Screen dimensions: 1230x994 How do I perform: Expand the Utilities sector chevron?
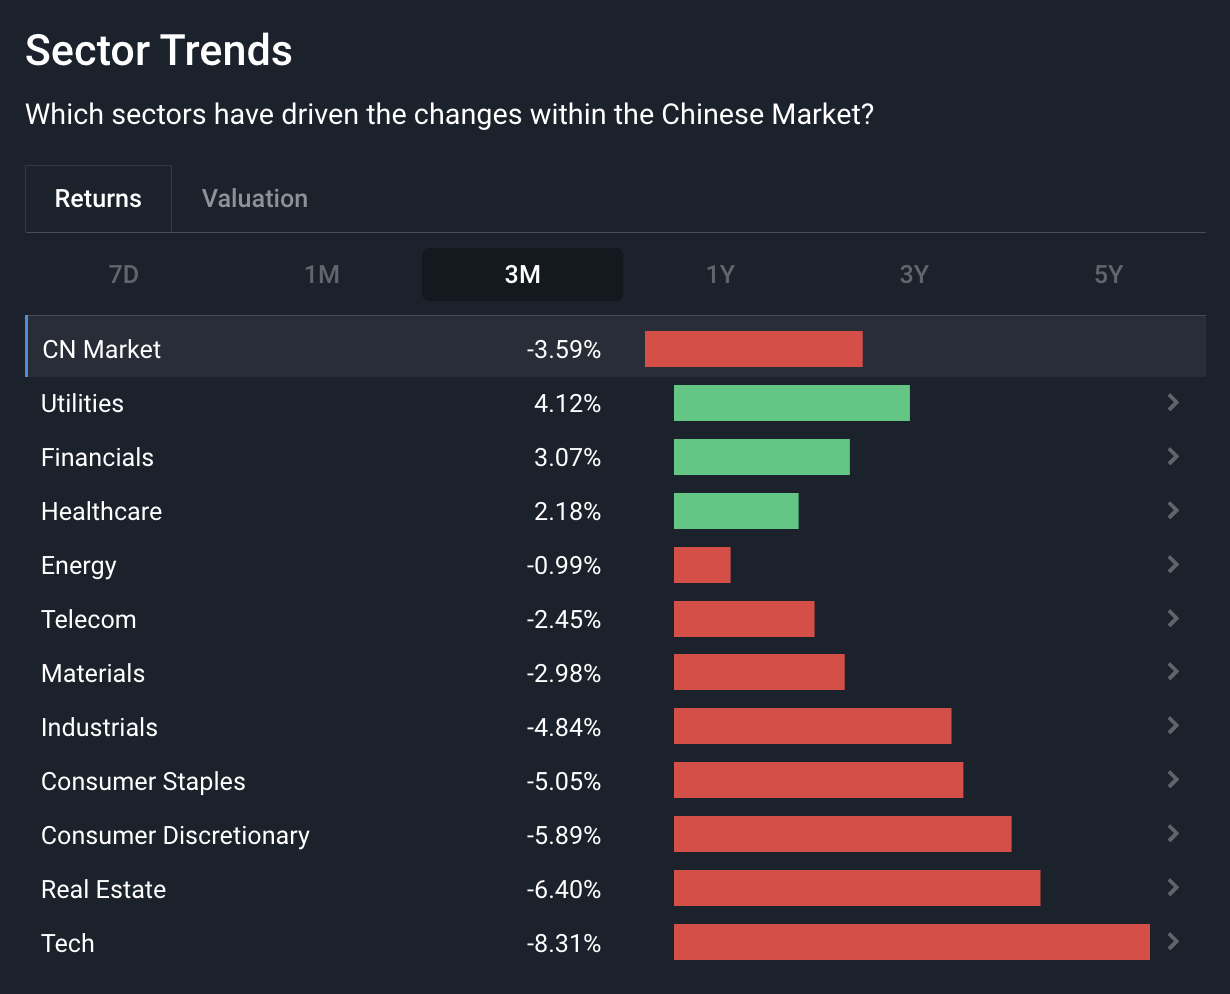[1173, 403]
